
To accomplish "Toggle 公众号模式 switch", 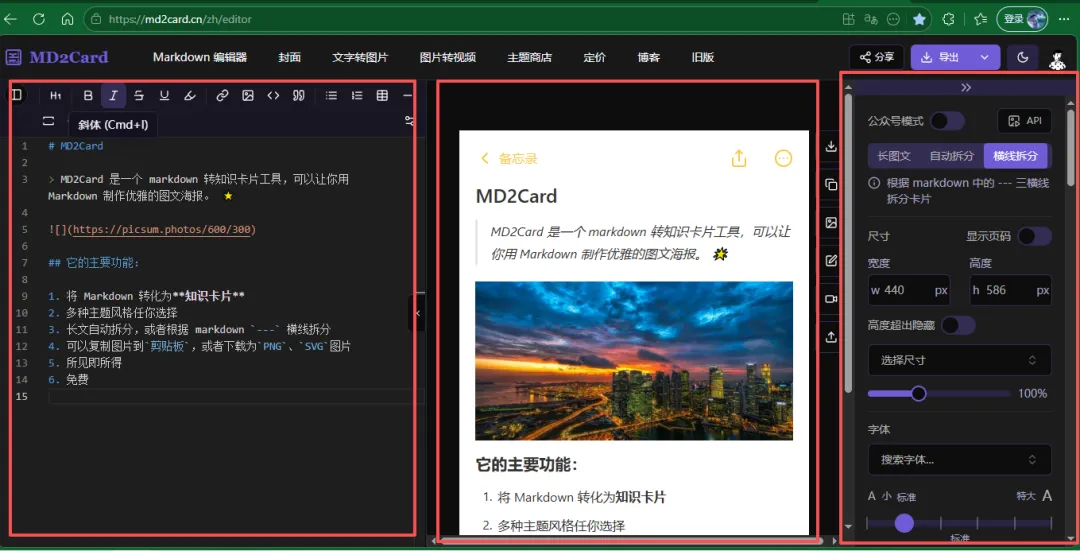I will [948, 121].
